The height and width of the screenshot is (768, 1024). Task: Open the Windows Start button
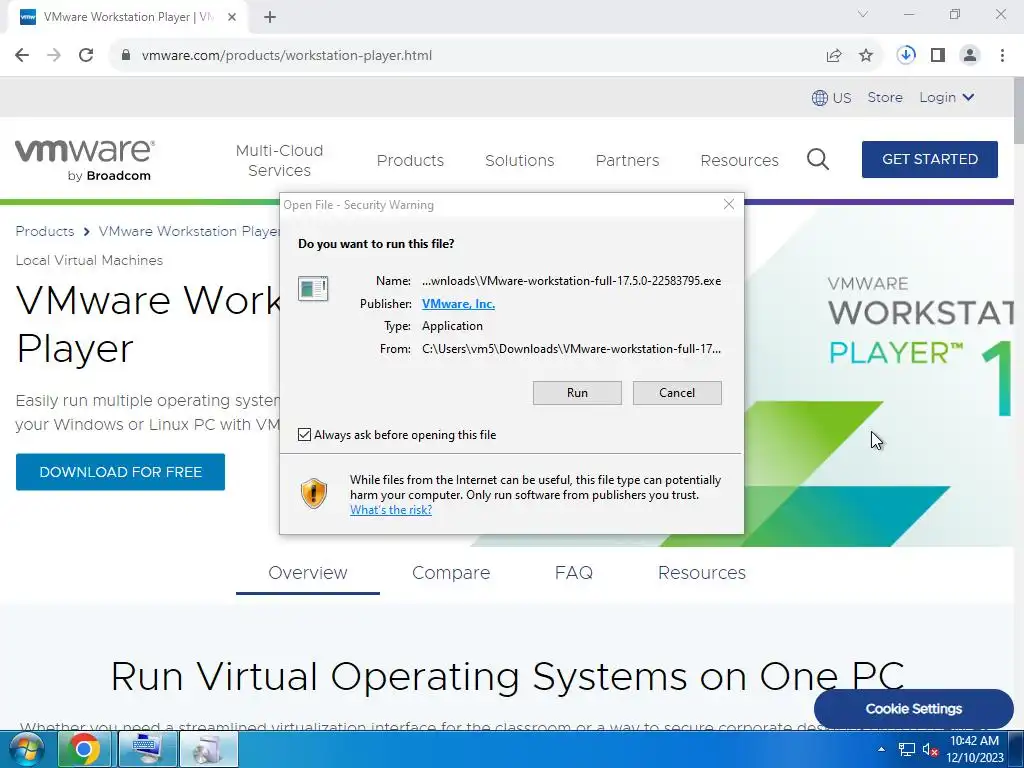[25, 749]
